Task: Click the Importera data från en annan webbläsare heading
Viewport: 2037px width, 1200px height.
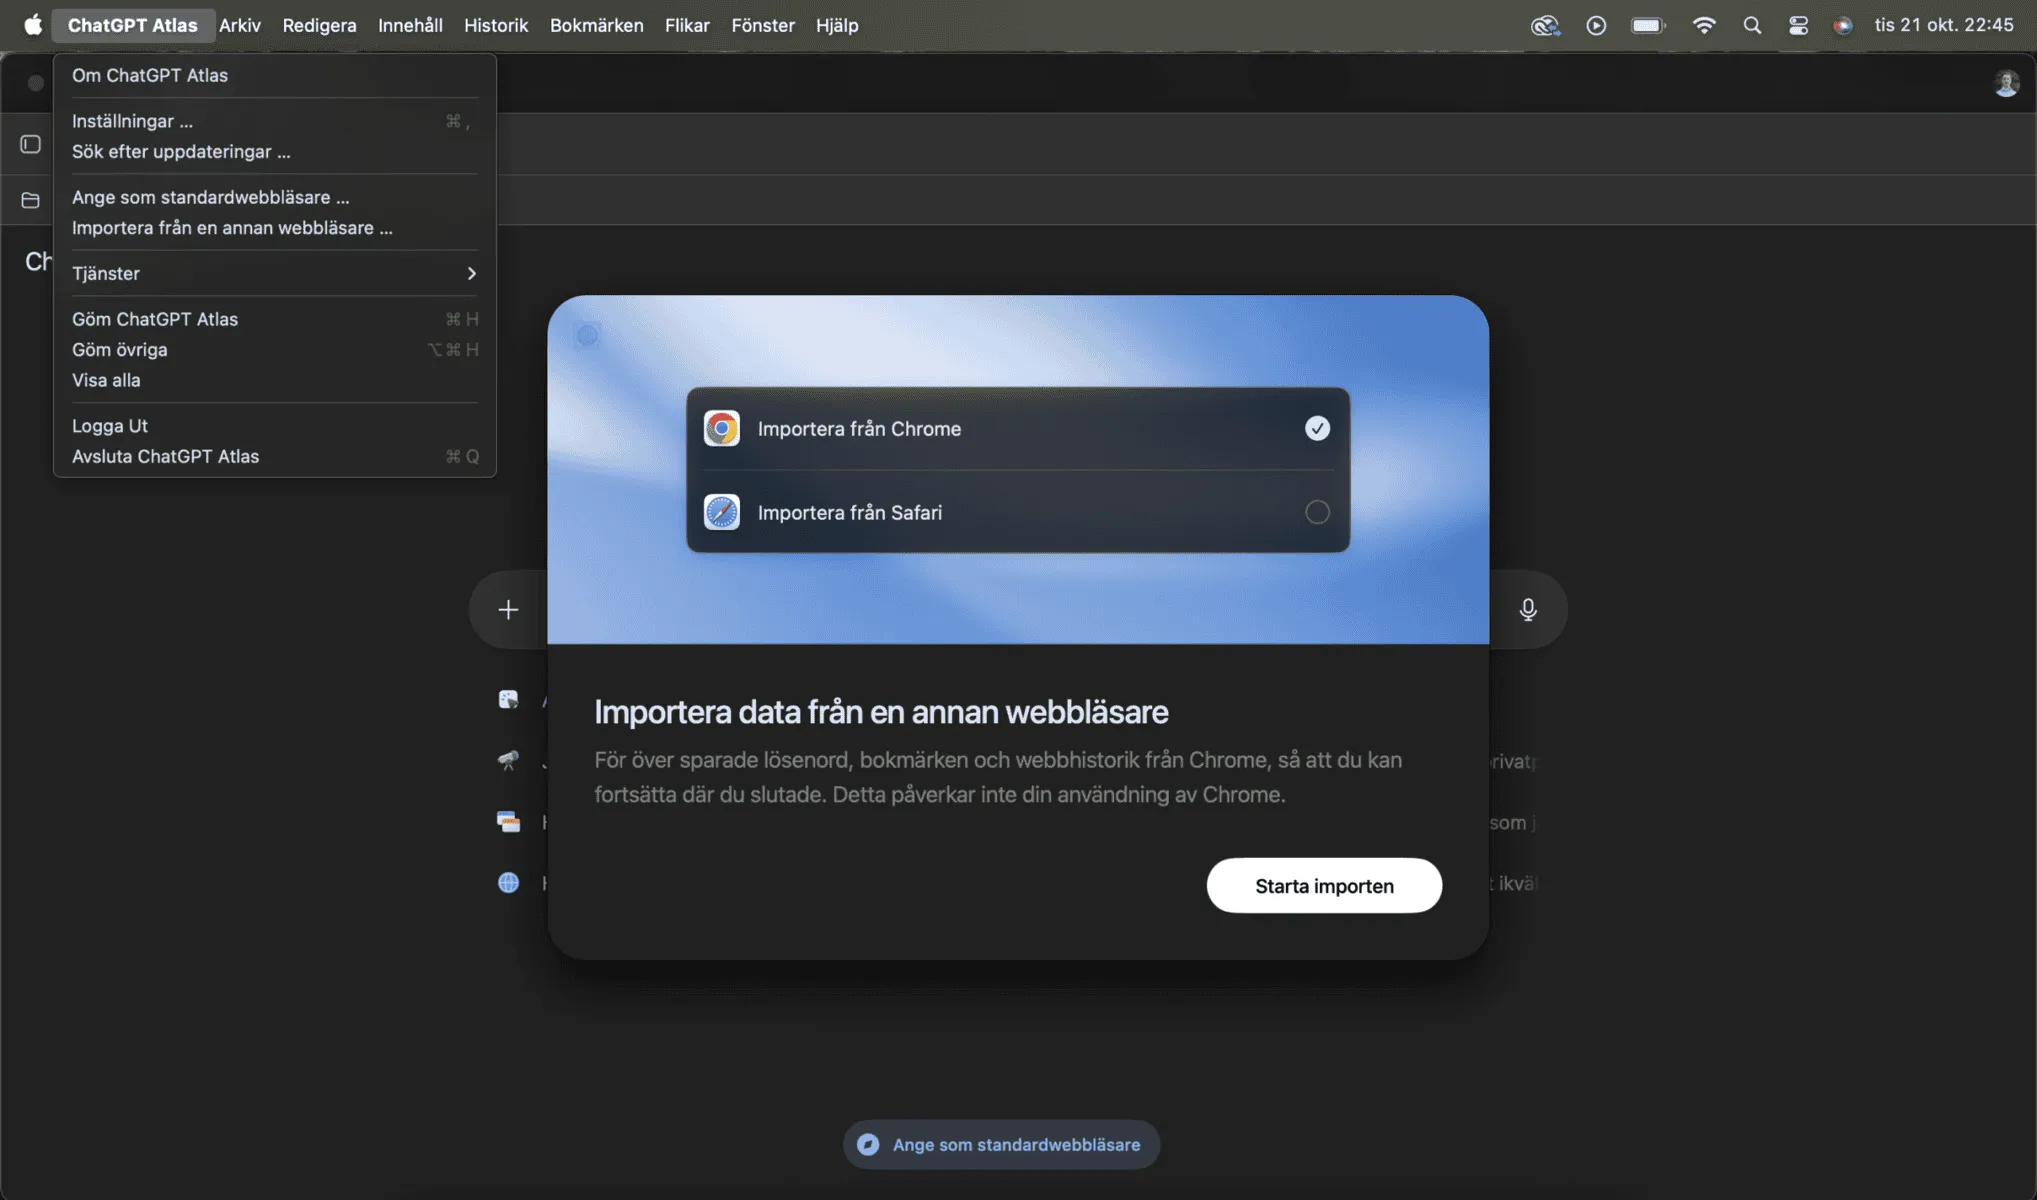Action: 881,712
